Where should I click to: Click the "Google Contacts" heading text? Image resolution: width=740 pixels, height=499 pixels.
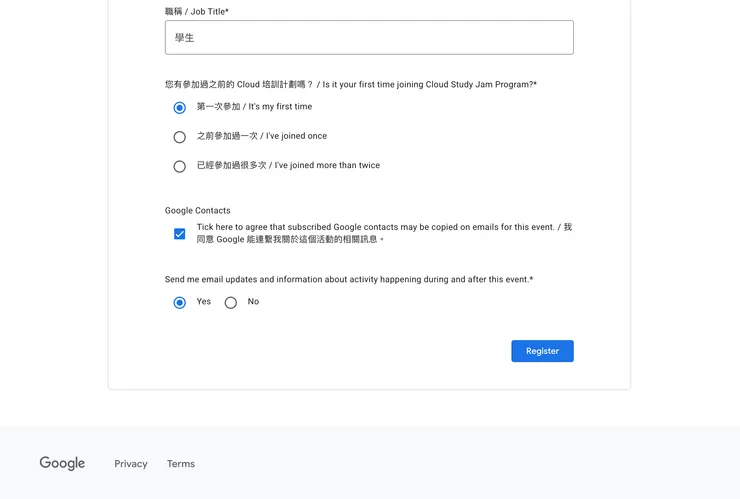[198, 211]
